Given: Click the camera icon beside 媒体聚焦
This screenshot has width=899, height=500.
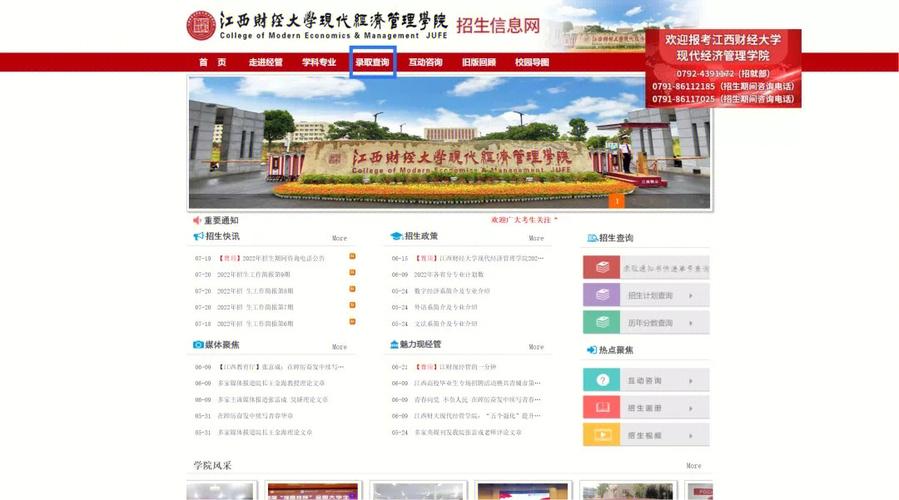Looking at the screenshot, I should (x=198, y=345).
